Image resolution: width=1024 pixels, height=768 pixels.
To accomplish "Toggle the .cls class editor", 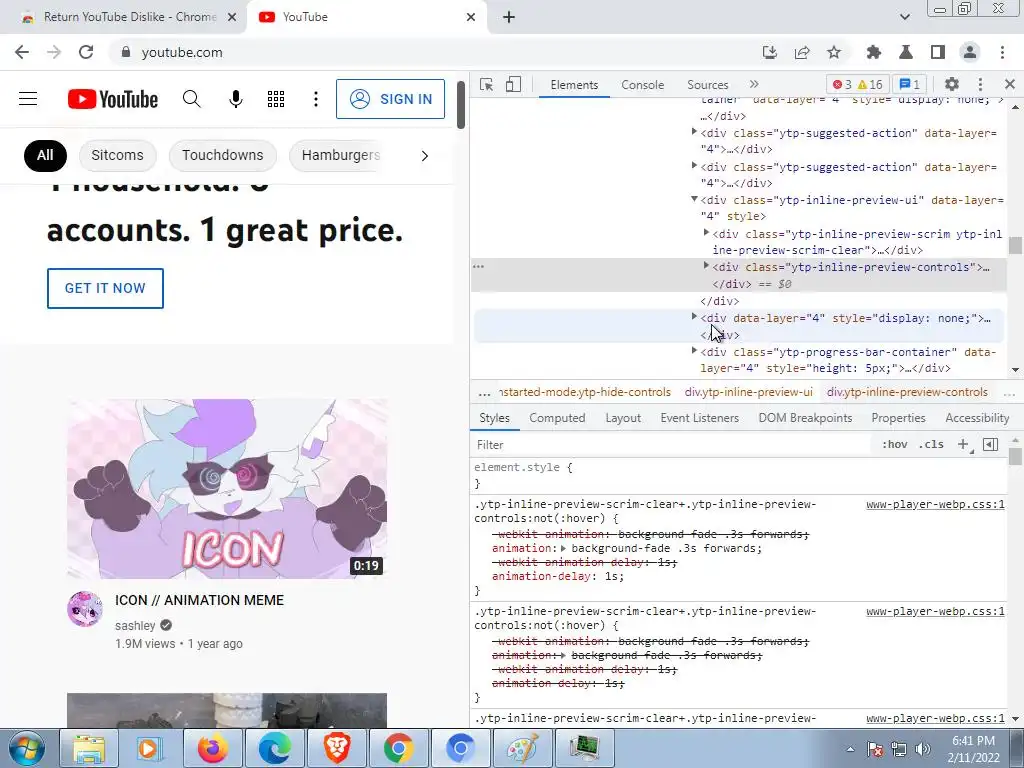I will click(931, 445).
